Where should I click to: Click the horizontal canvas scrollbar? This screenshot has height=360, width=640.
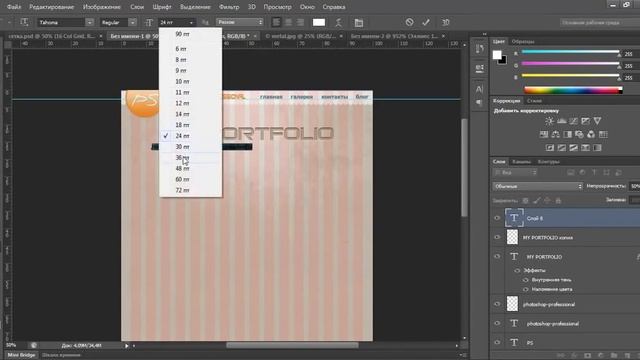pyautogui.click(x=292, y=345)
